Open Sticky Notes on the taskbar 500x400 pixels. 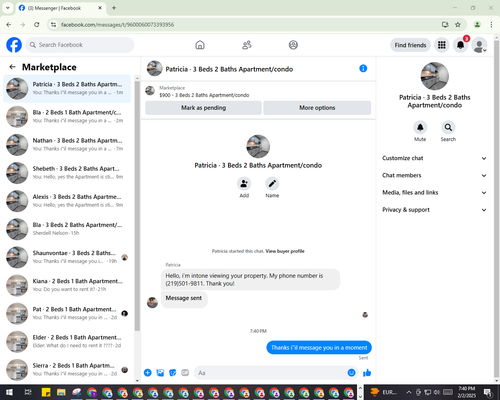point(46,392)
